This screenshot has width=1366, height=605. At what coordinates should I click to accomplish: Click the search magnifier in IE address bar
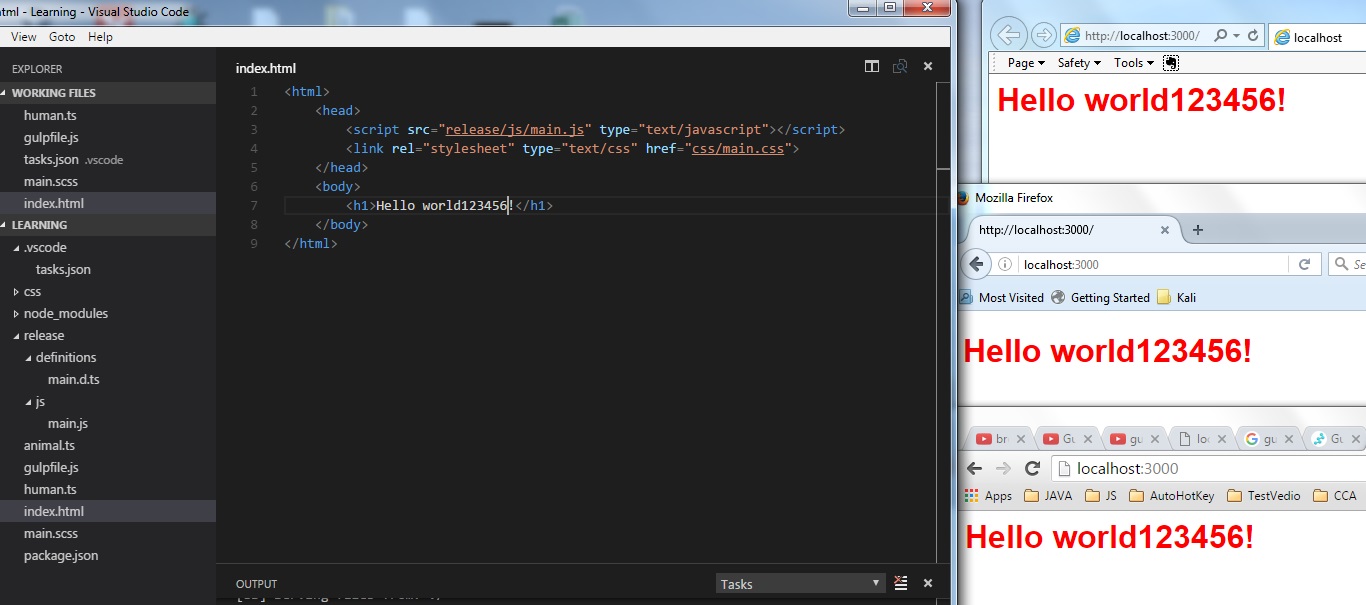tap(1220, 35)
